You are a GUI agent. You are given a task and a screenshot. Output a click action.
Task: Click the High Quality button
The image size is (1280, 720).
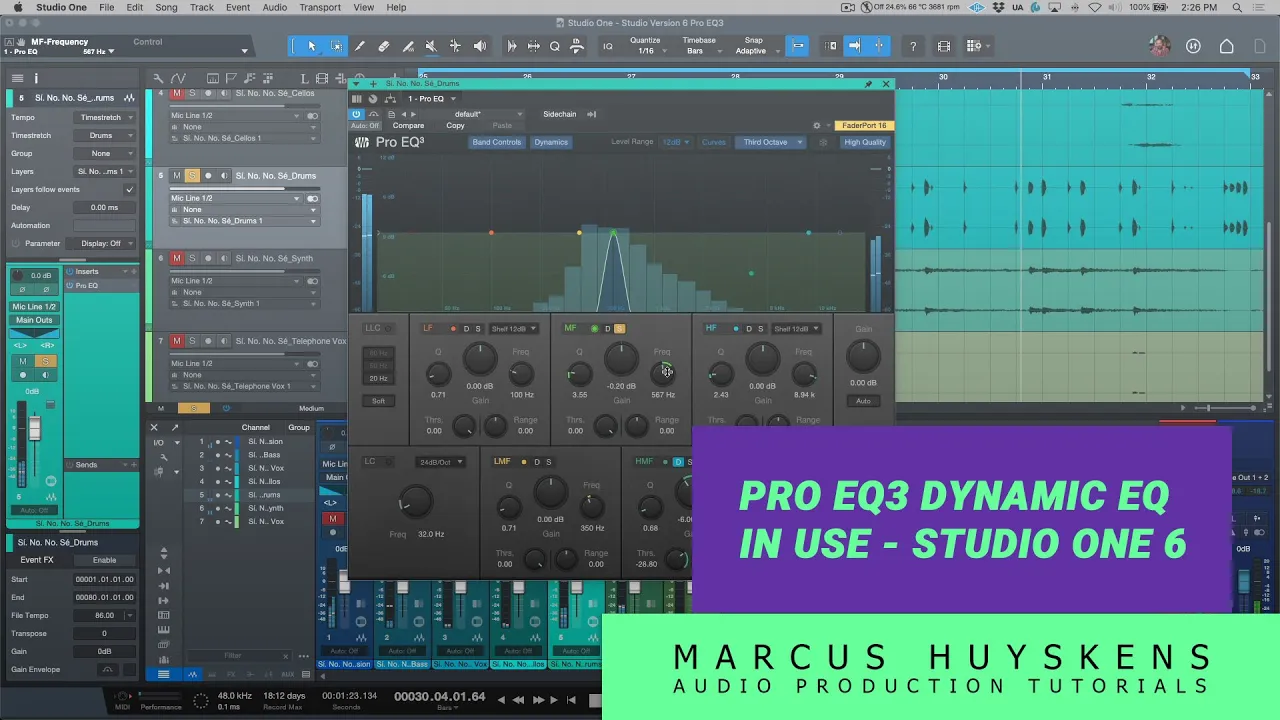(x=865, y=142)
